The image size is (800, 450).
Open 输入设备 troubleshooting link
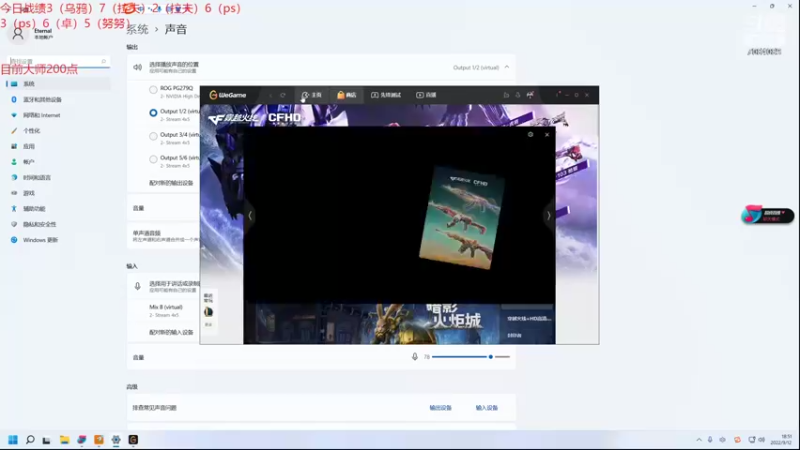[487, 408]
